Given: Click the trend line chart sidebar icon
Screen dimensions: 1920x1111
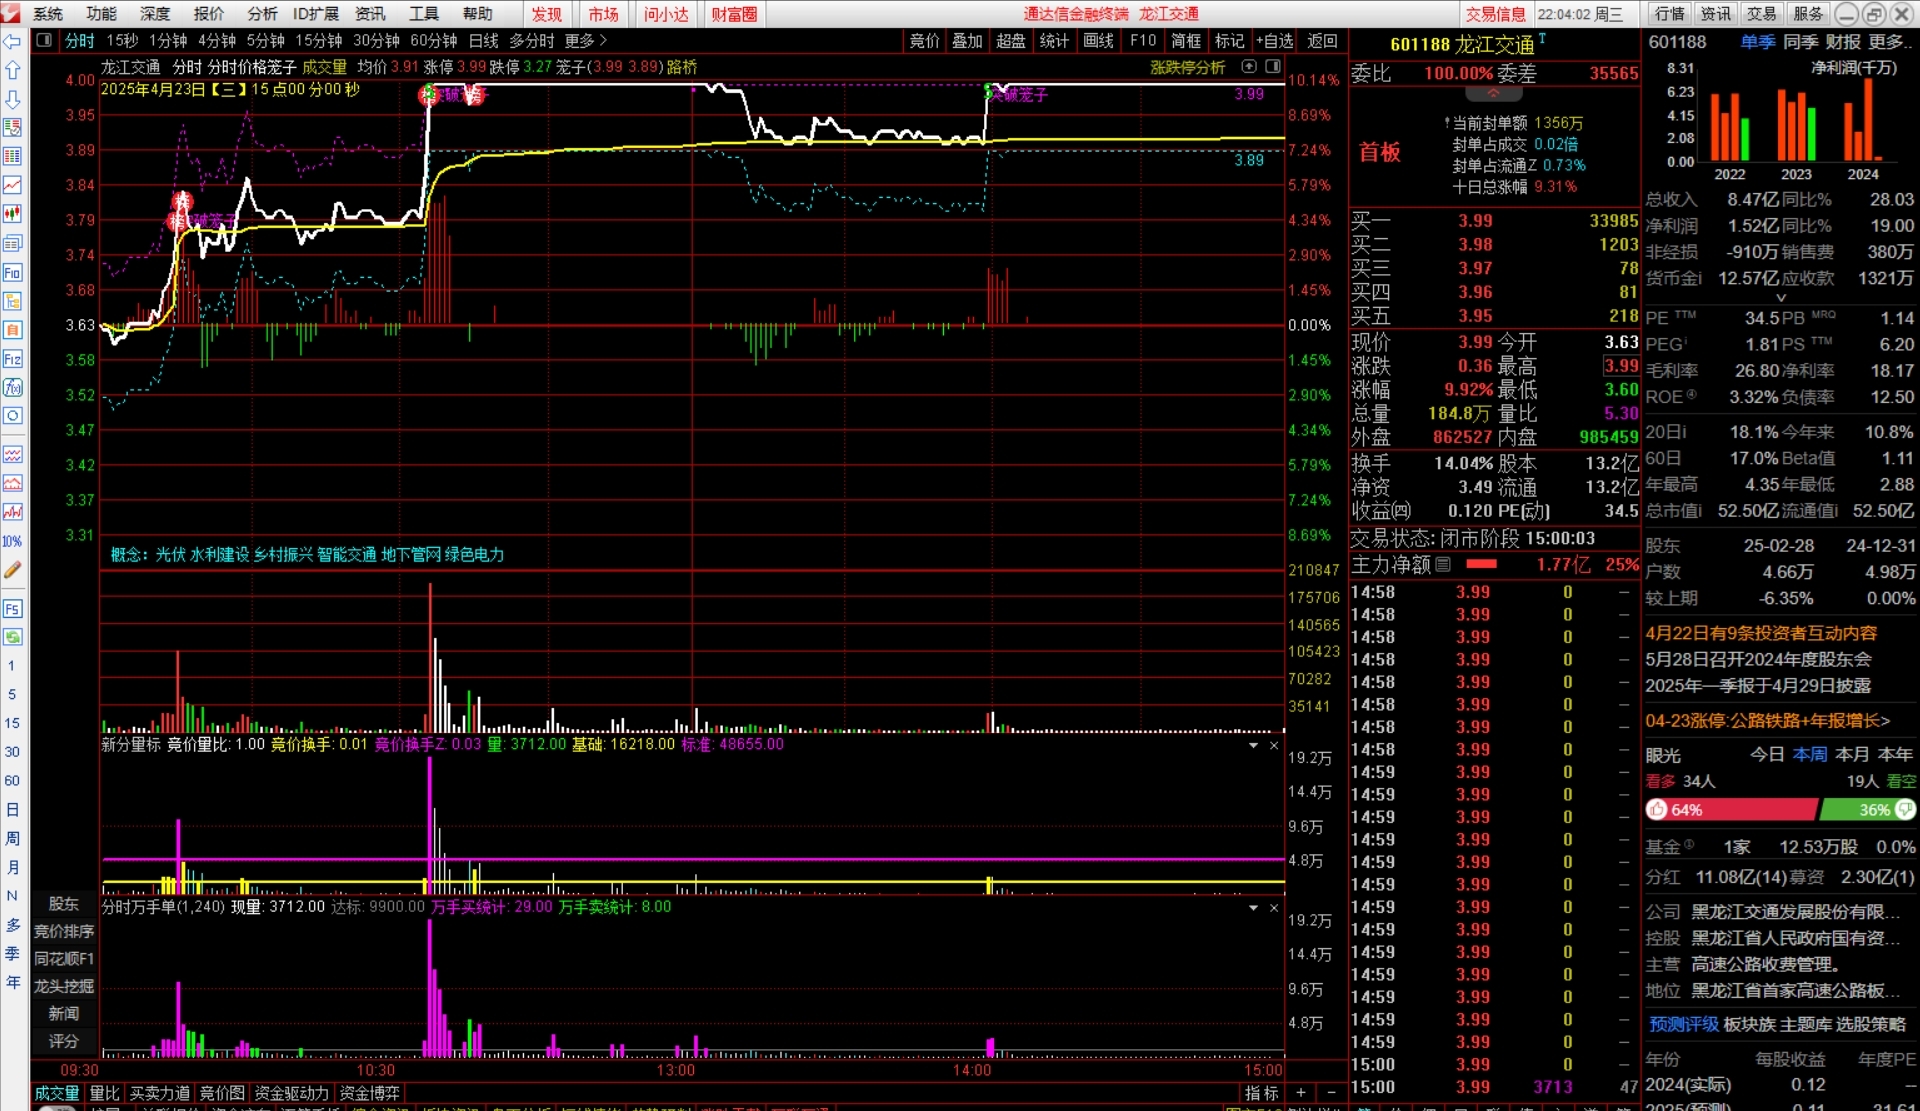Looking at the screenshot, I should click(x=13, y=185).
